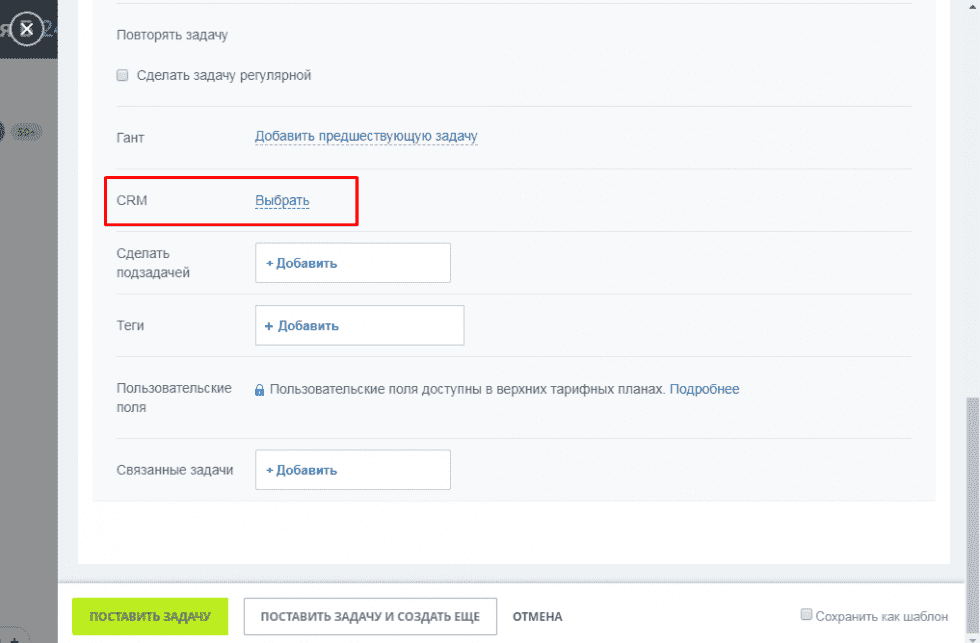Image resolution: width=980 pixels, height=643 pixels.
Task: Click the 'Гант' row label
Action: pyautogui.click(x=132, y=137)
